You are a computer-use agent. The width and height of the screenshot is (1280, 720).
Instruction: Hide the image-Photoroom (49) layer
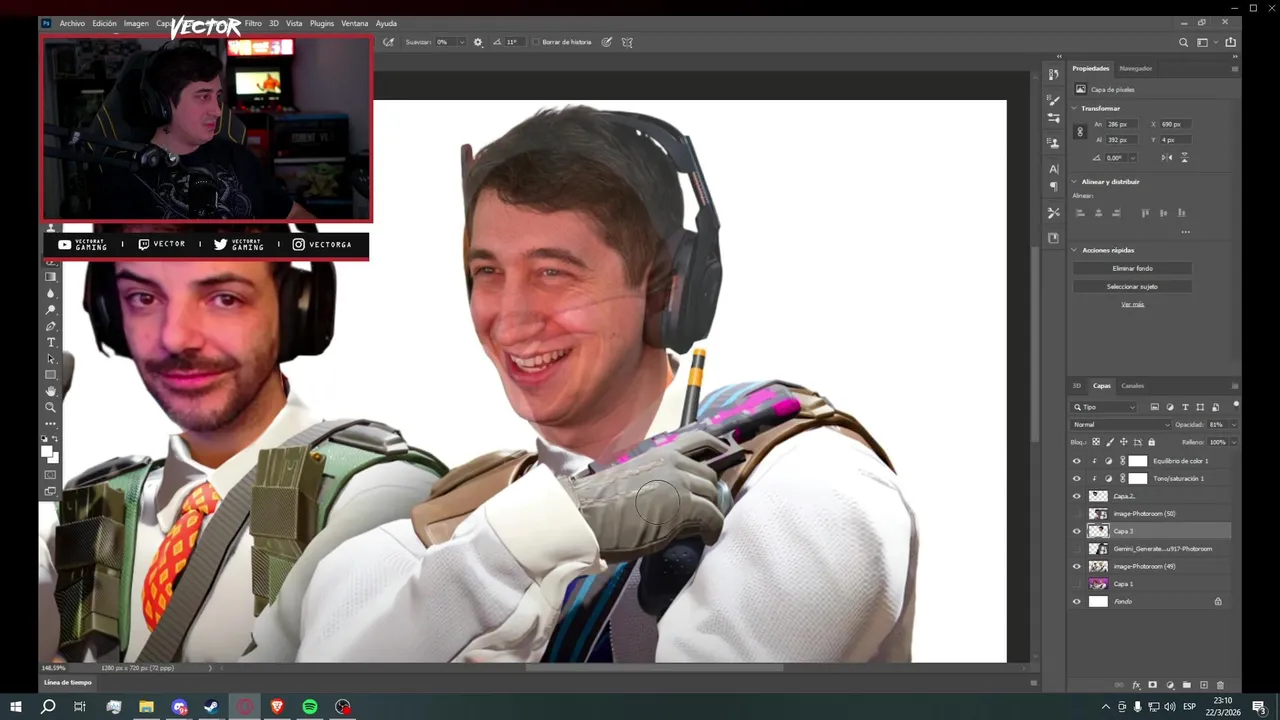click(x=1077, y=566)
